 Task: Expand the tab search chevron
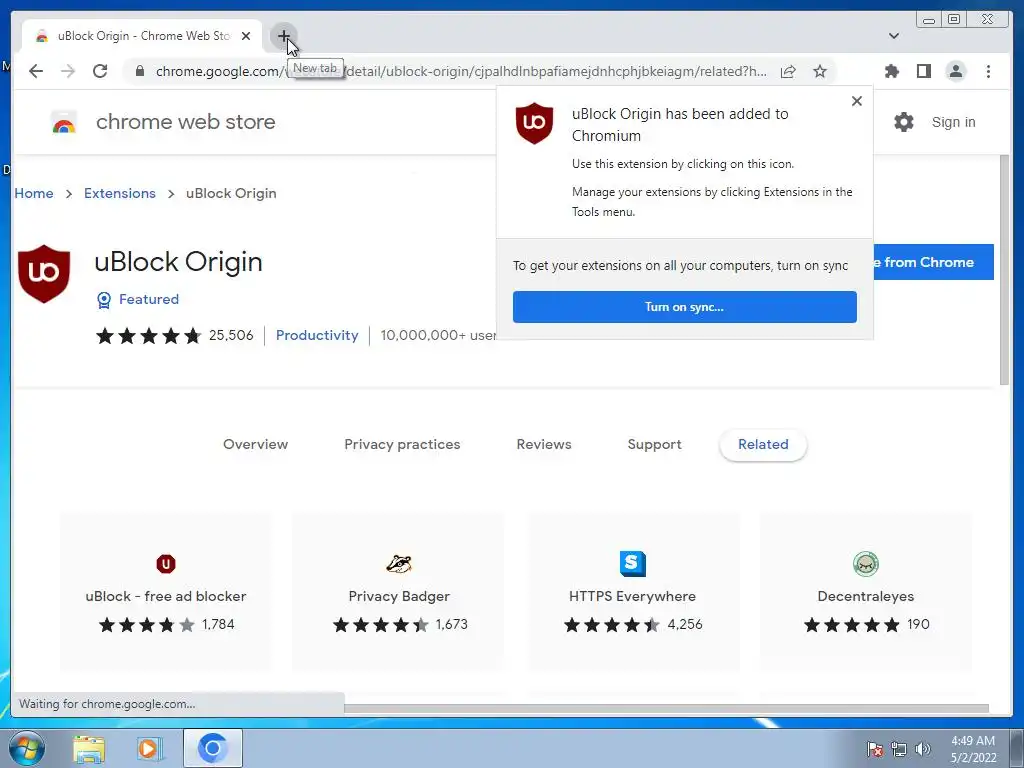(x=894, y=36)
